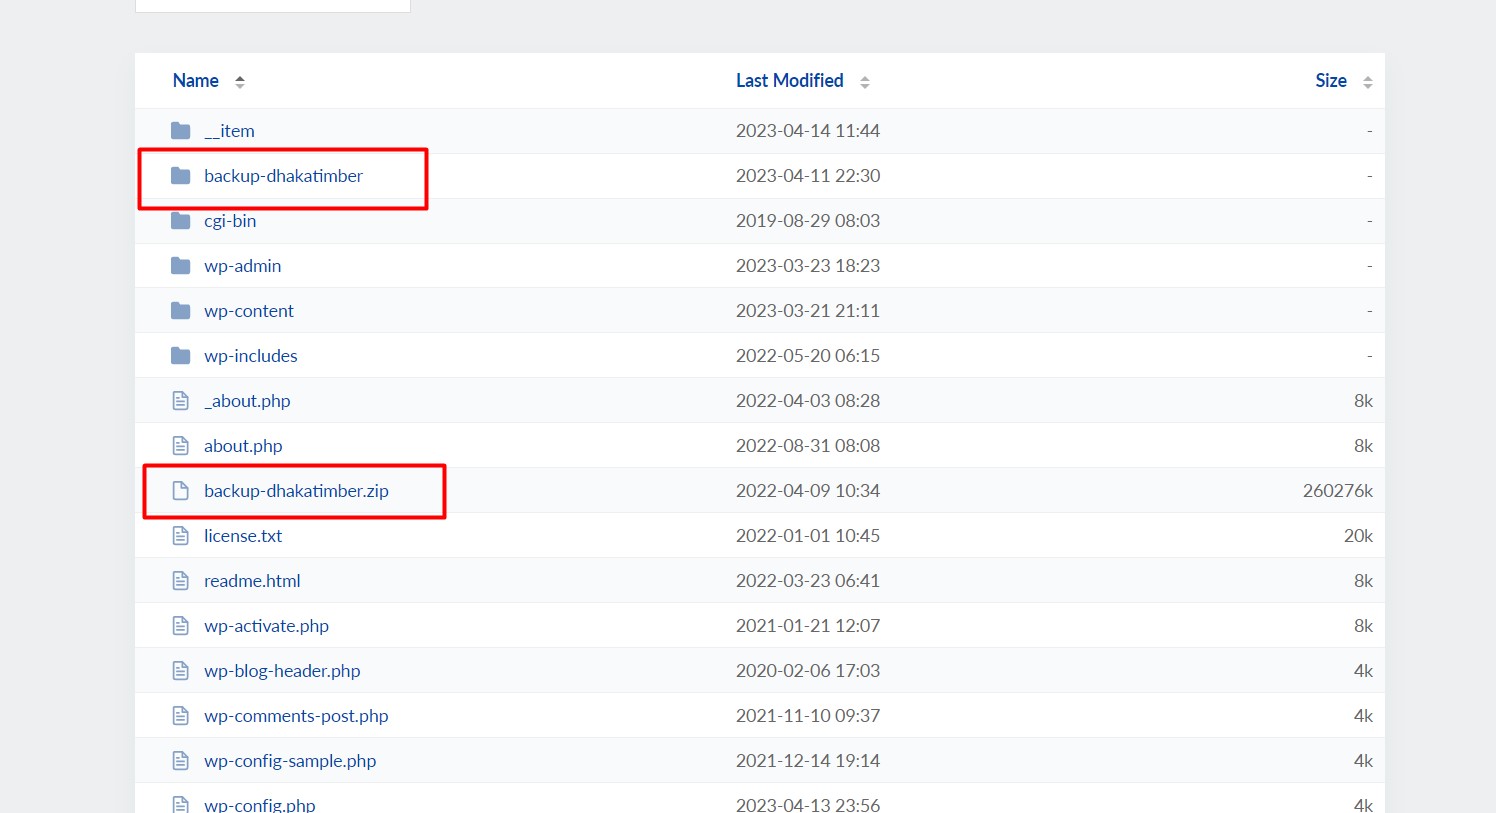Open the cgi-bin directory
1496x813 pixels.
[230, 221]
